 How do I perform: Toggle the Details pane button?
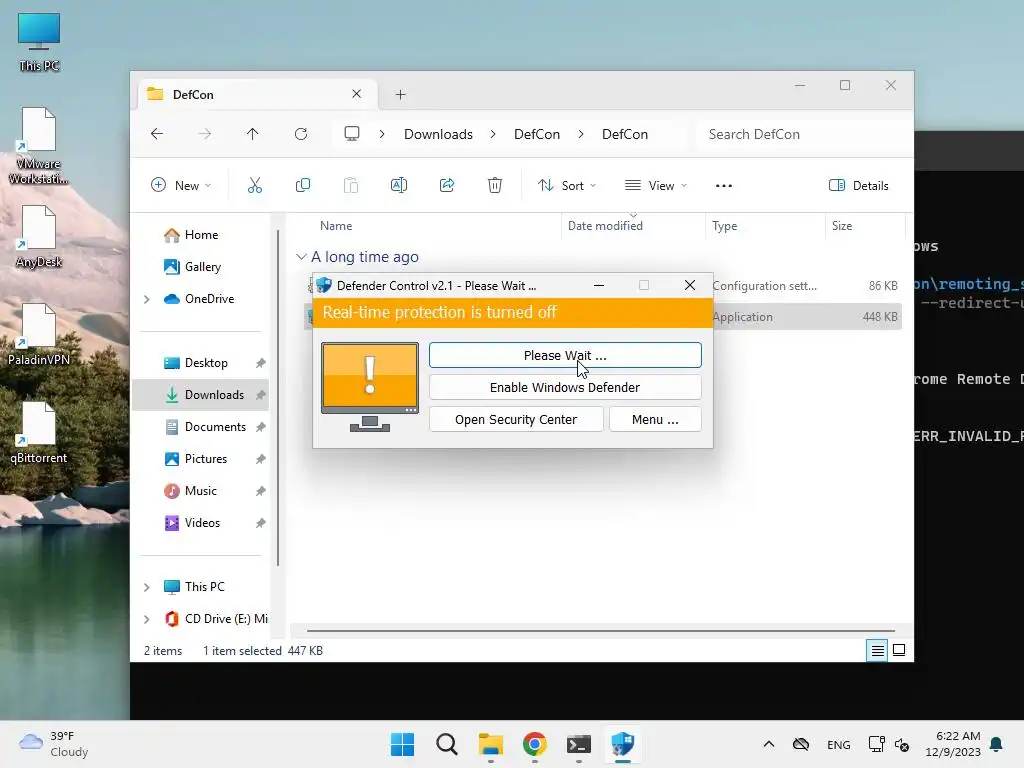click(x=859, y=185)
